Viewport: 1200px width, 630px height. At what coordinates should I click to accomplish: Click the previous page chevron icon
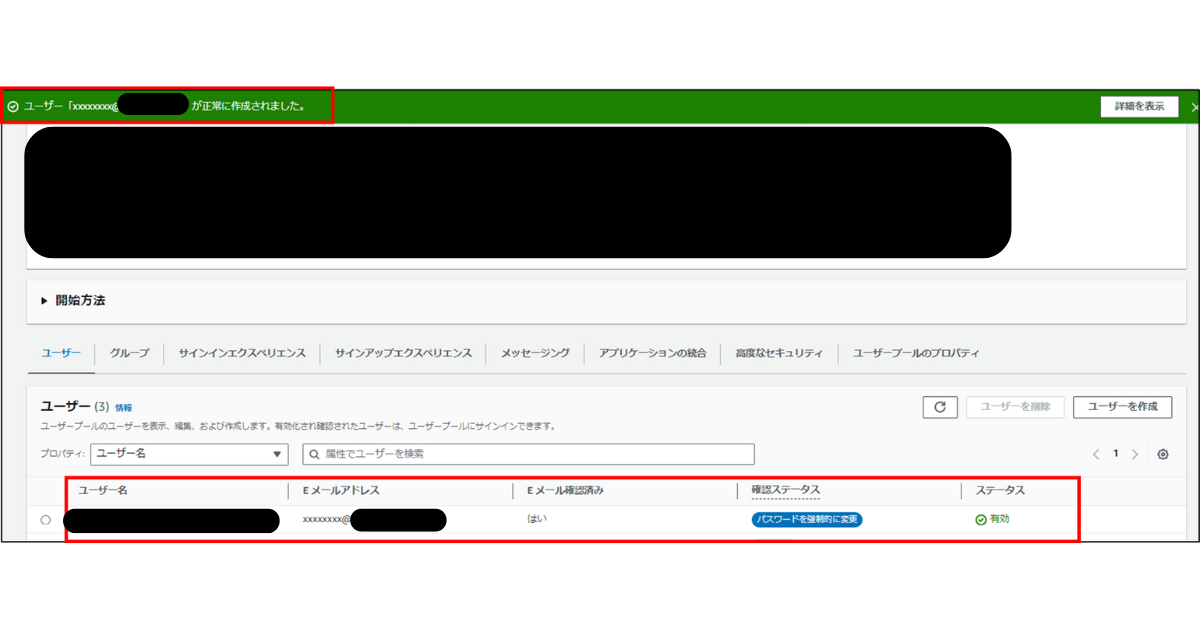point(1095,454)
